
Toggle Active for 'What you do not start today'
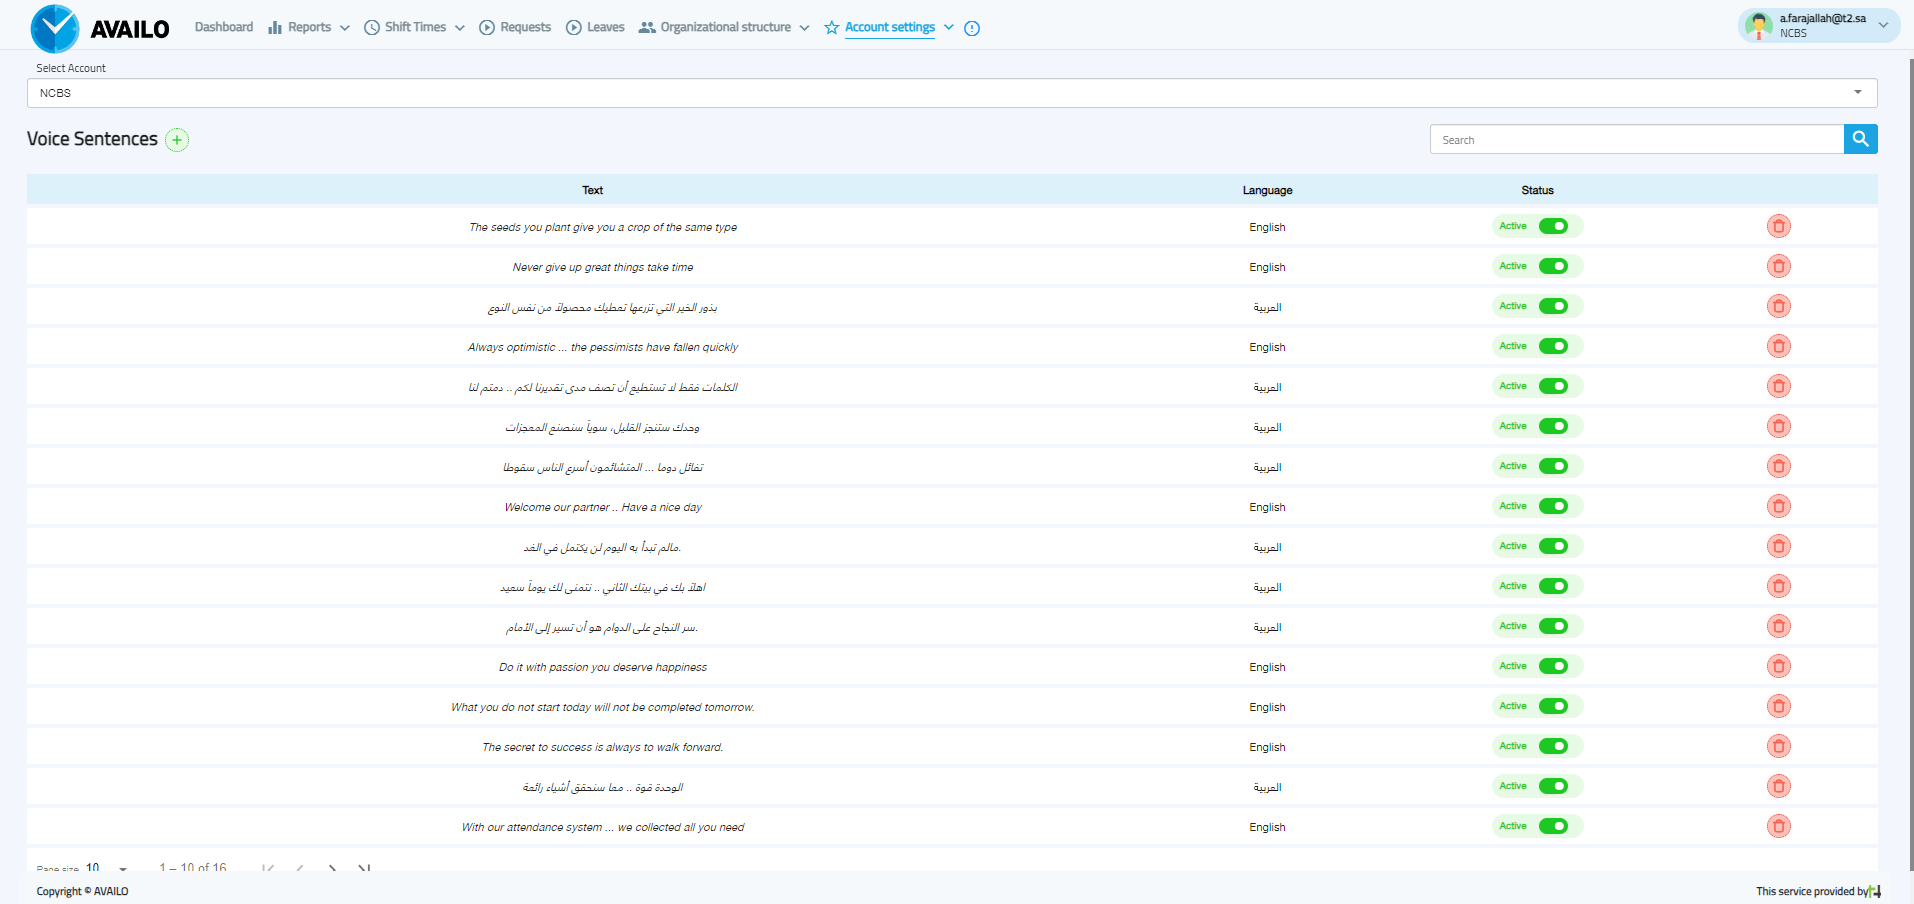coord(1553,706)
